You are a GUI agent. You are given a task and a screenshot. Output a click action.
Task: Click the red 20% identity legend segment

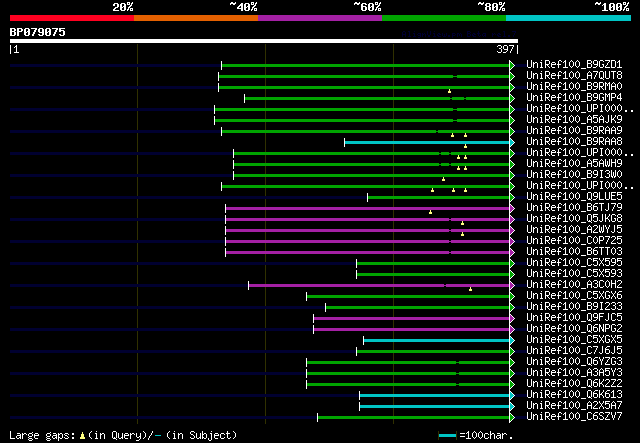click(x=72, y=18)
